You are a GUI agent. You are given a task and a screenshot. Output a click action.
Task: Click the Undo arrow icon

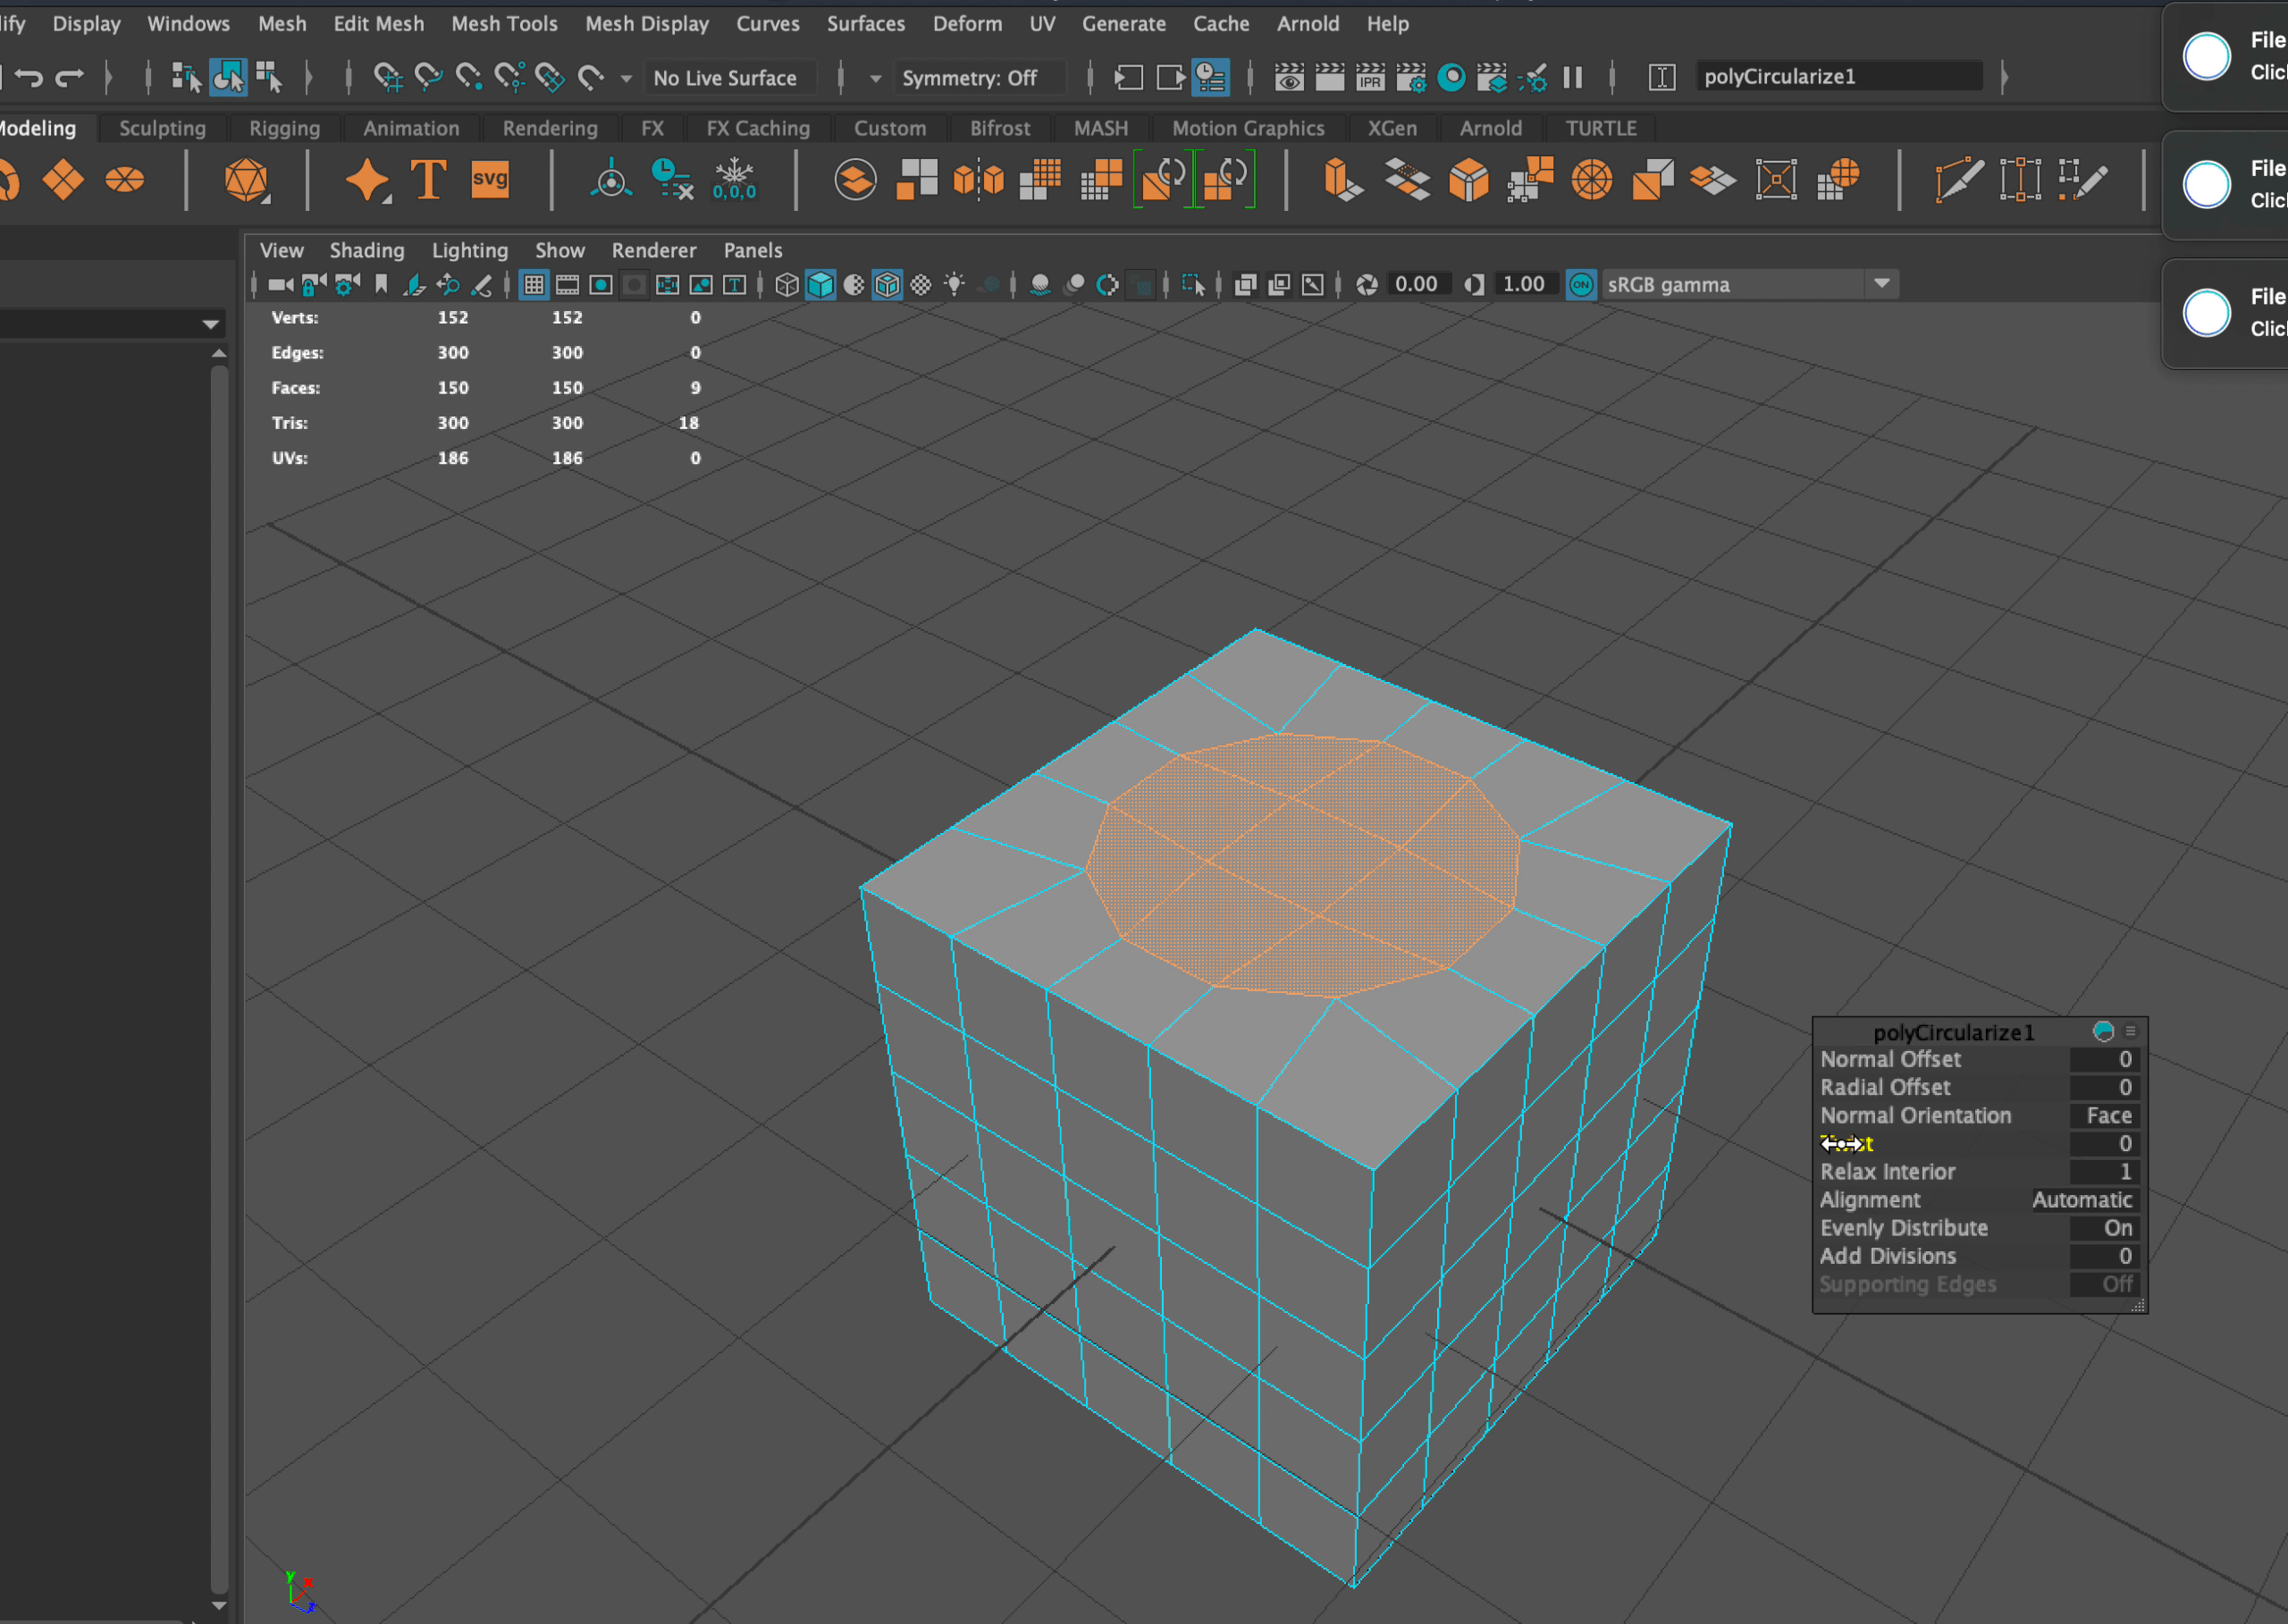point(29,77)
